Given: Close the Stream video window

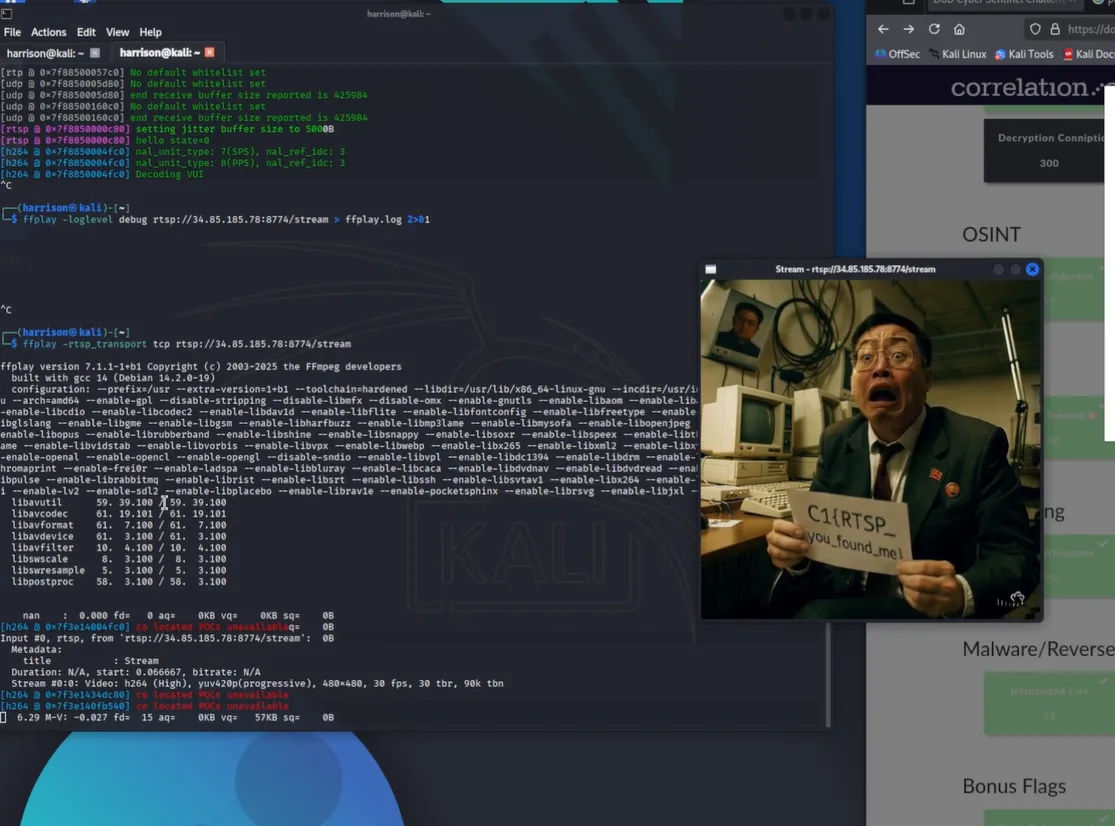Looking at the screenshot, I should [x=1032, y=269].
